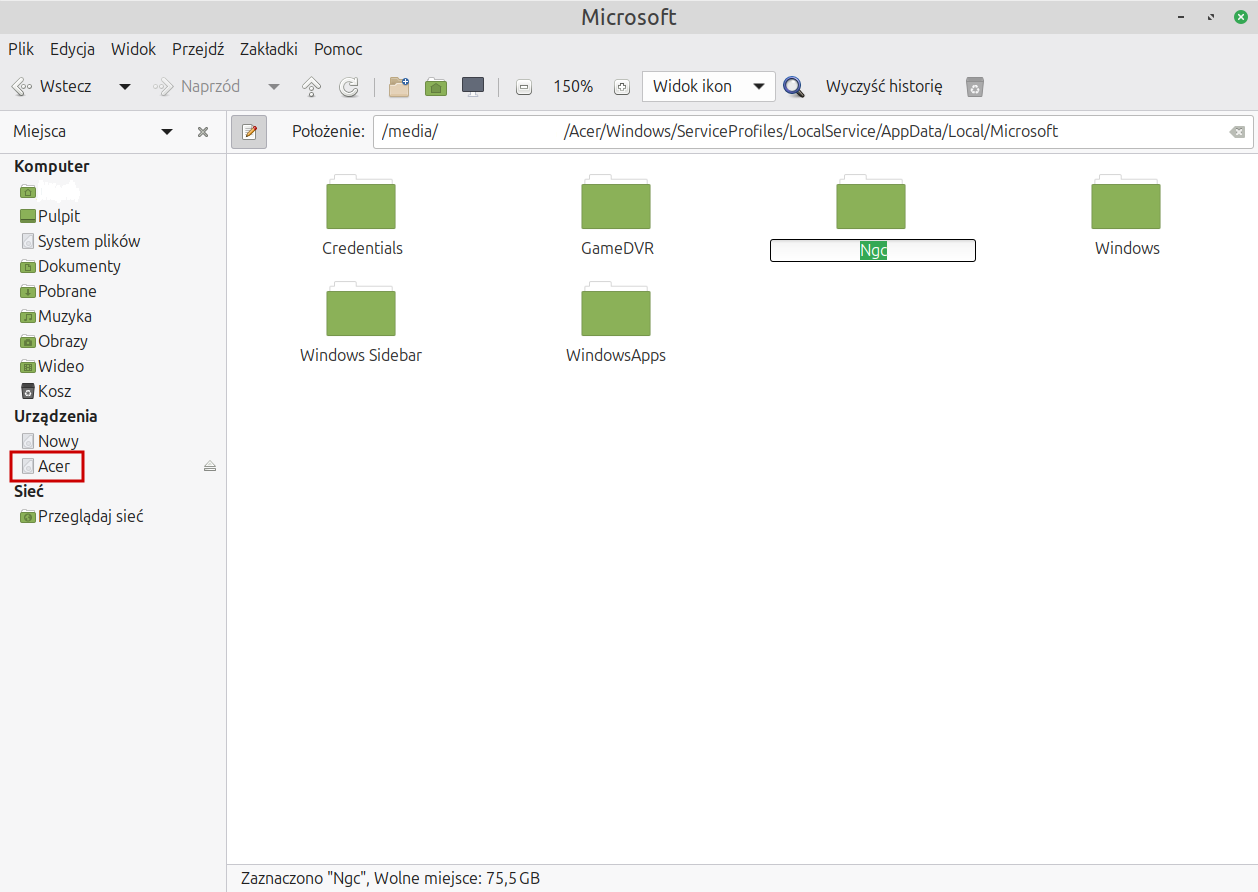Open the Pomoc menu
The height and width of the screenshot is (892, 1258).
click(x=338, y=49)
